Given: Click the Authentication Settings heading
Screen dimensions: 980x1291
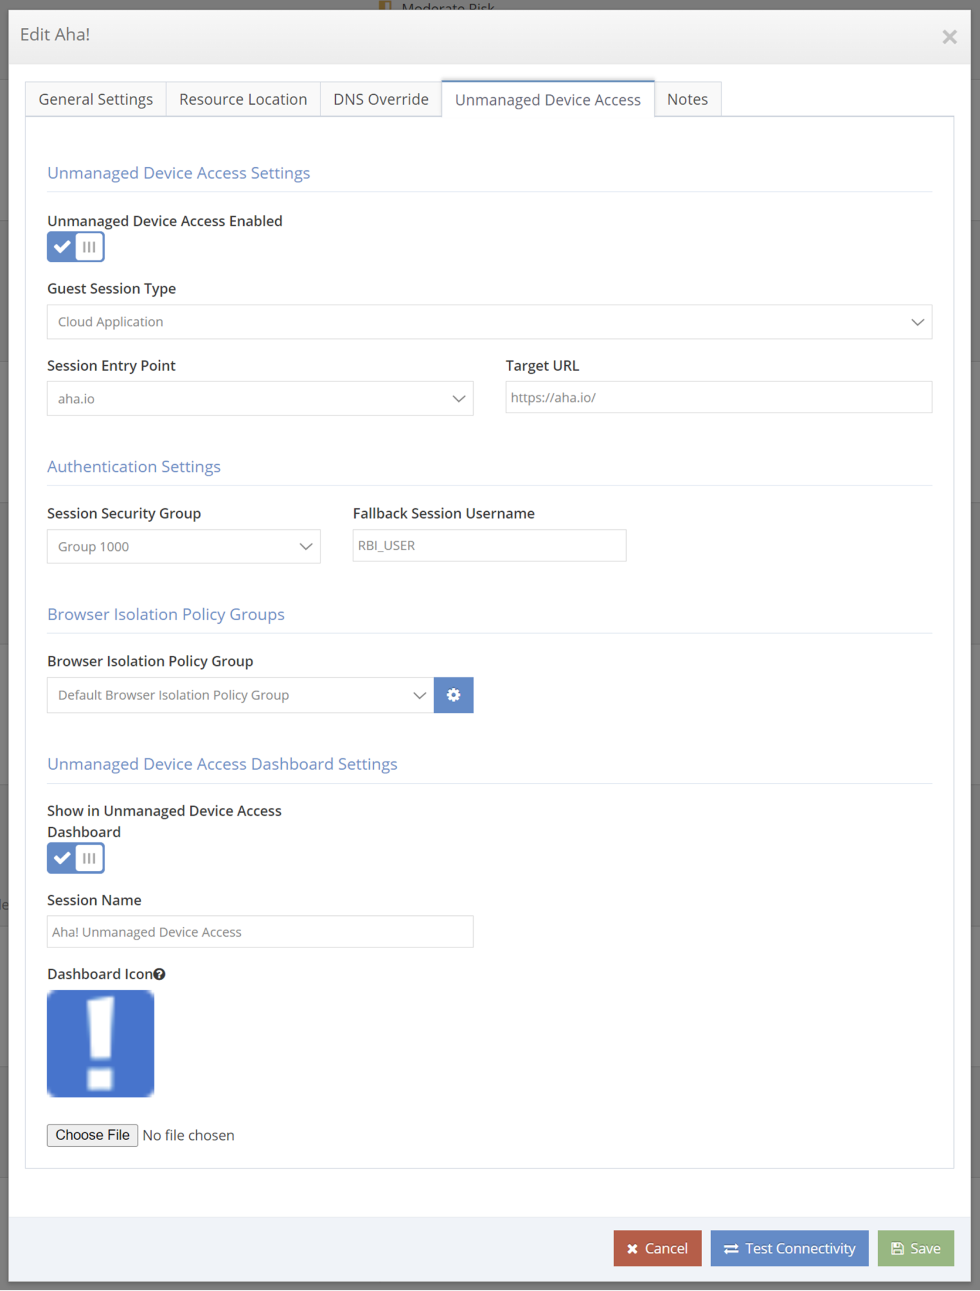Looking at the screenshot, I should tap(134, 466).
